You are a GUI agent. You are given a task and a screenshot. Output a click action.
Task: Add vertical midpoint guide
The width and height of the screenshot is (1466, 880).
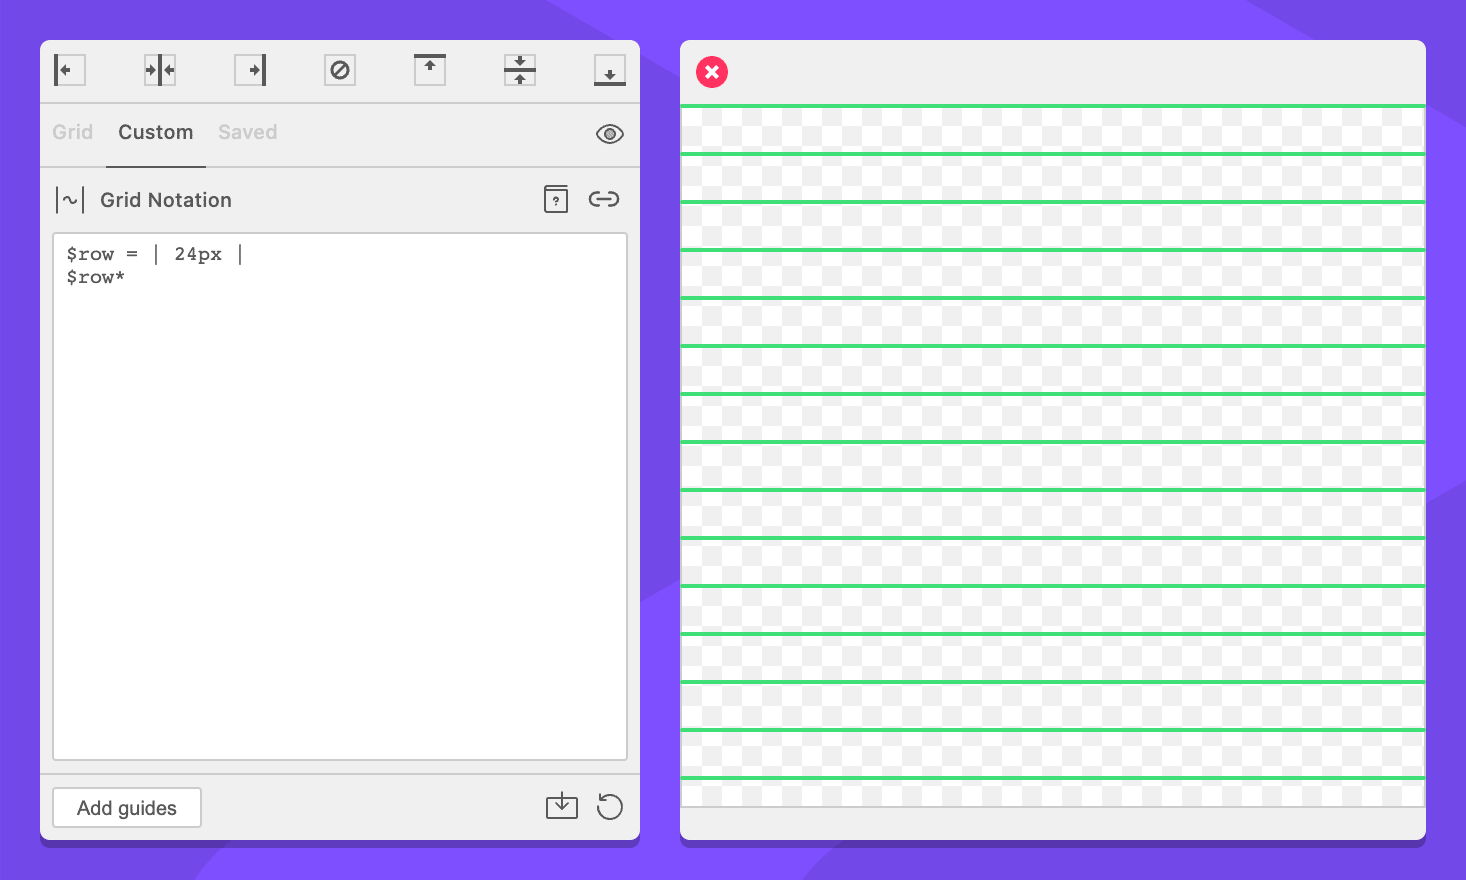pyautogui.click(x=160, y=70)
